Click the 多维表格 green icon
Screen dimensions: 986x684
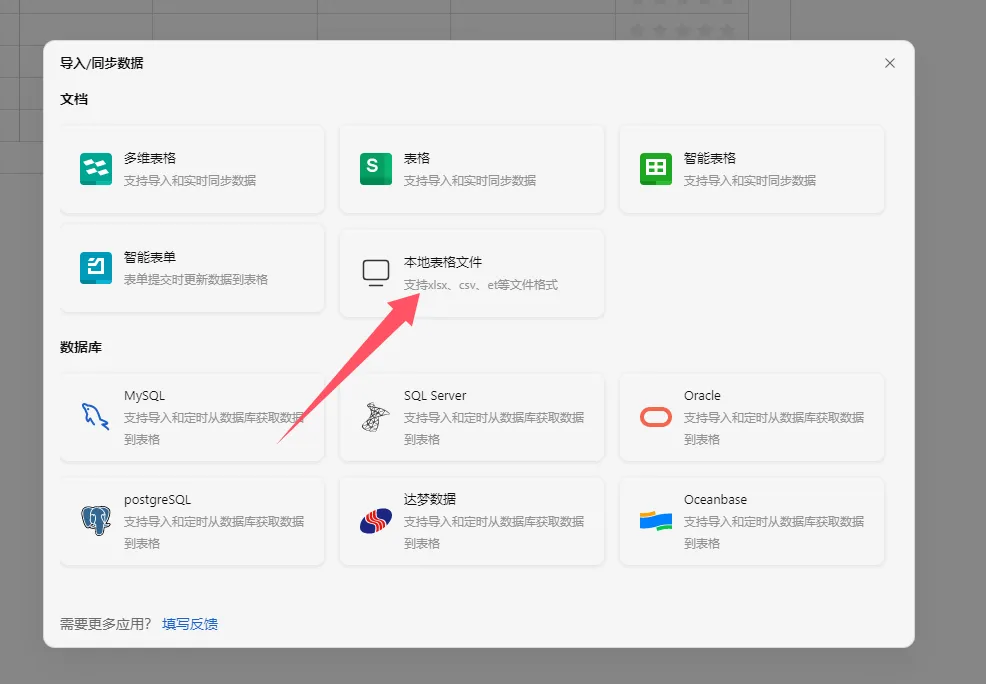(96, 169)
